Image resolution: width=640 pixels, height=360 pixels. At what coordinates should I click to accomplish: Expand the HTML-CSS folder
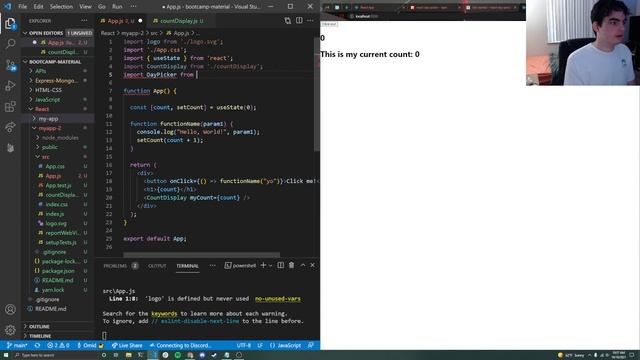point(57,90)
